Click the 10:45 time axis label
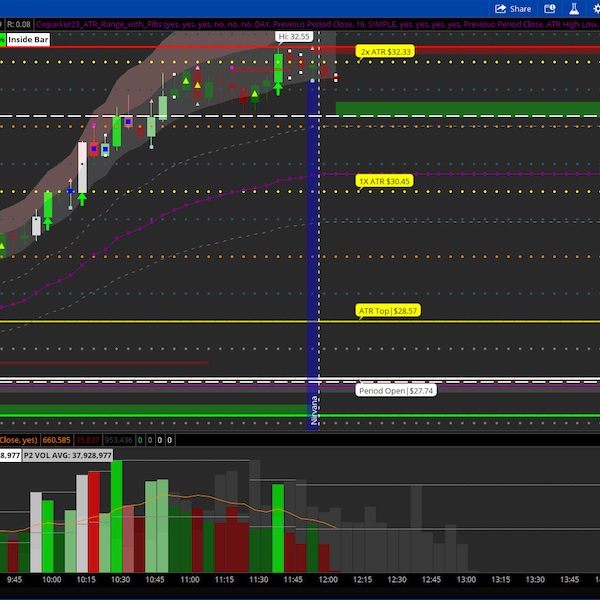Screen dimensions: 600x600 click(155, 579)
